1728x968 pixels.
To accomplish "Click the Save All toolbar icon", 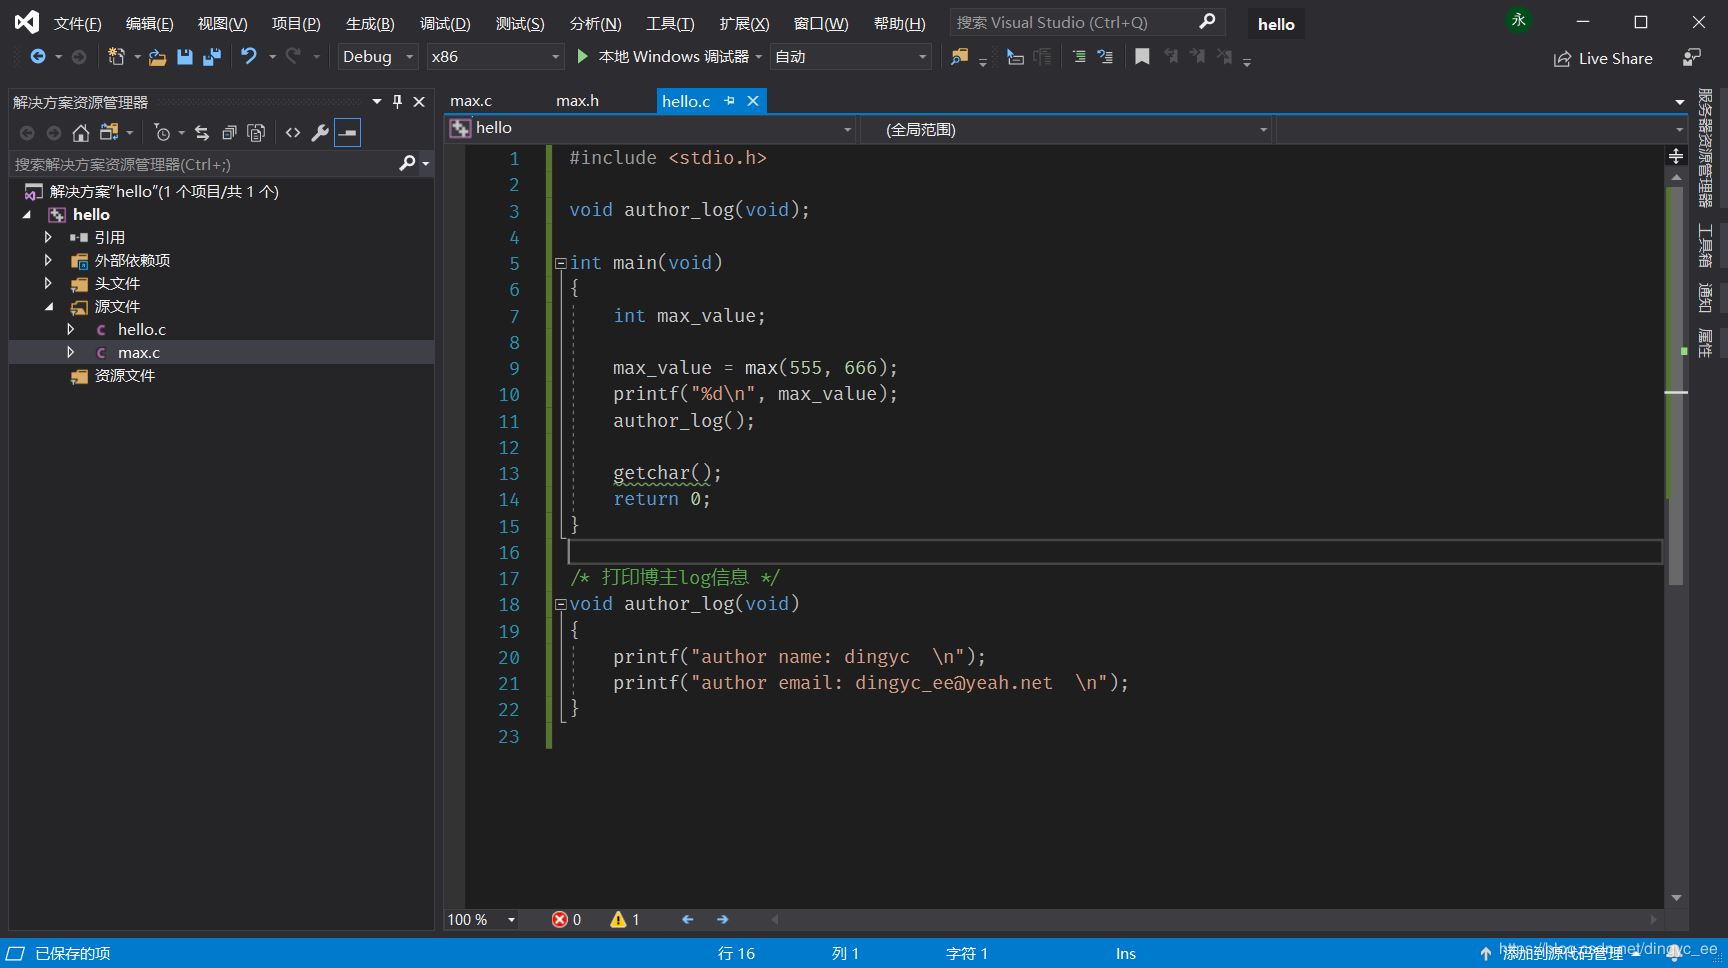I will click(211, 57).
